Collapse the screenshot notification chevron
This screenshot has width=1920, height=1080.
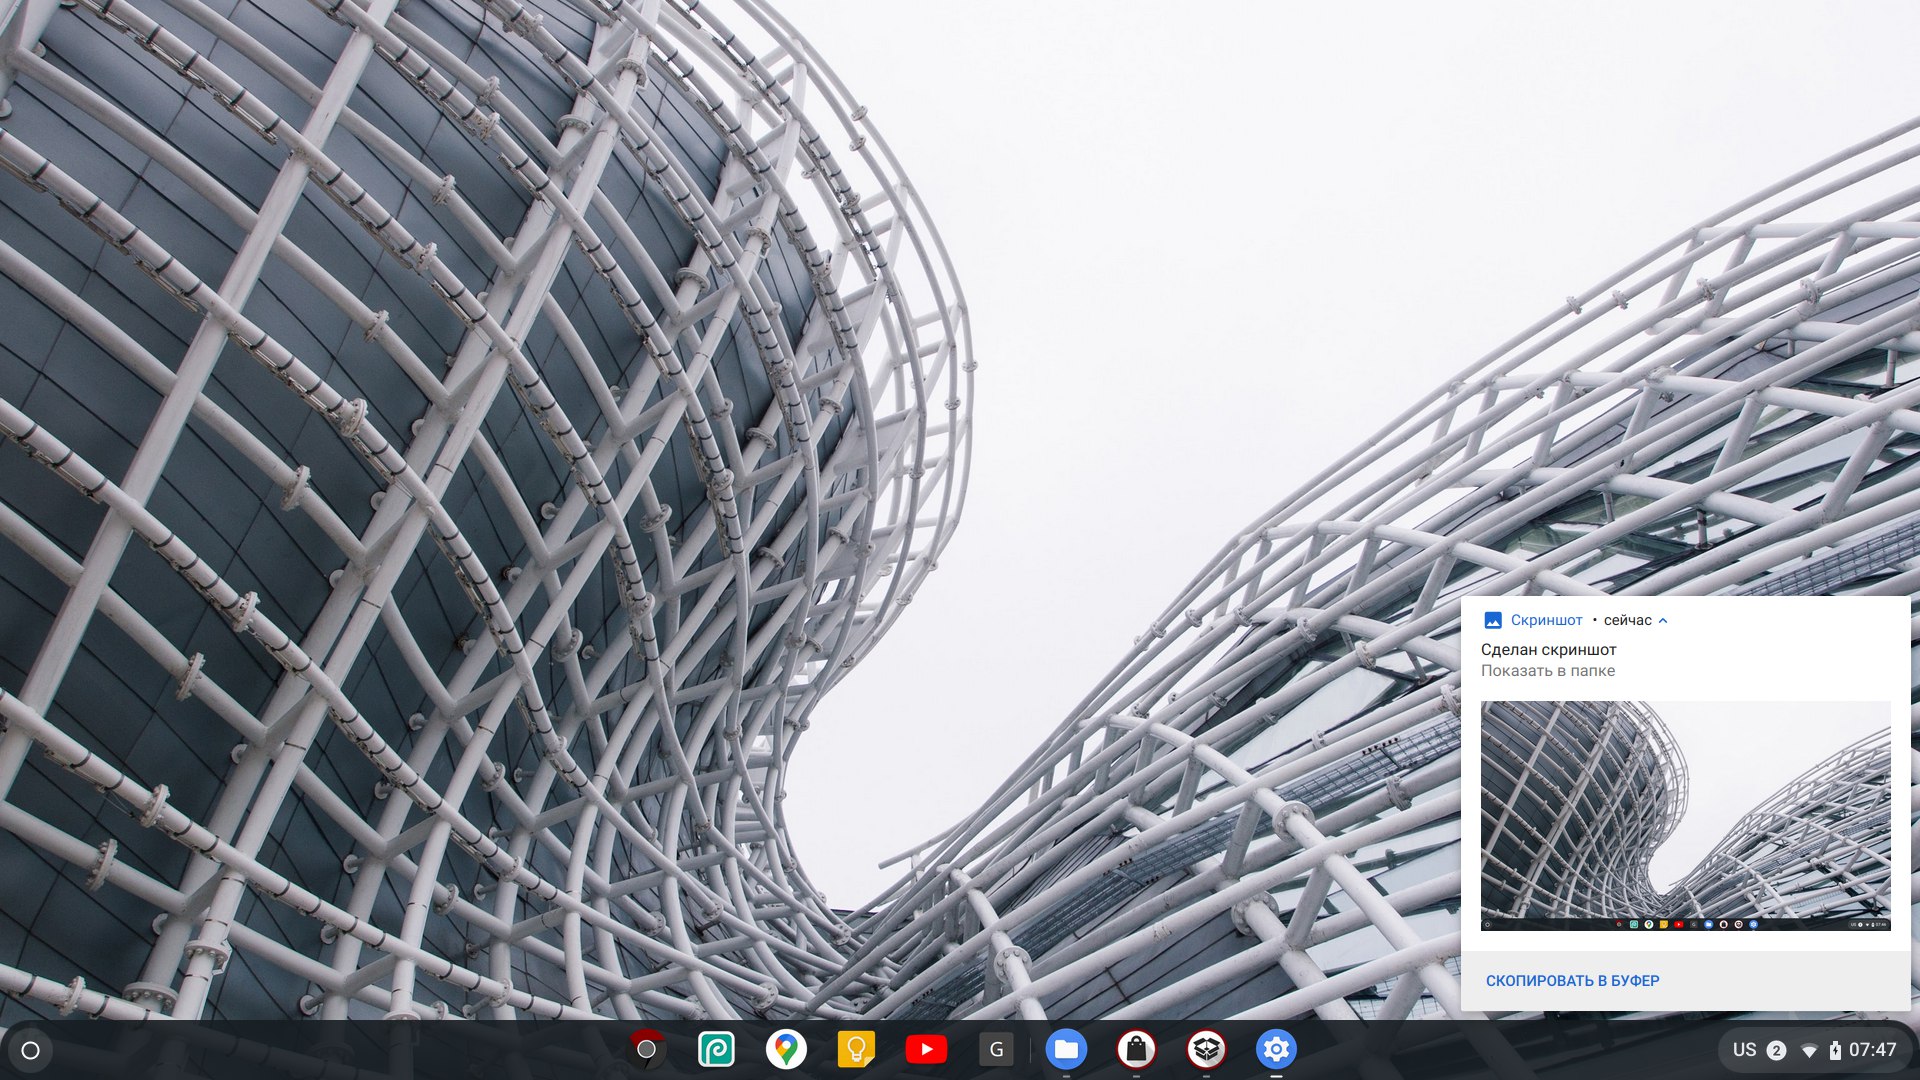pyautogui.click(x=1663, y=620)
